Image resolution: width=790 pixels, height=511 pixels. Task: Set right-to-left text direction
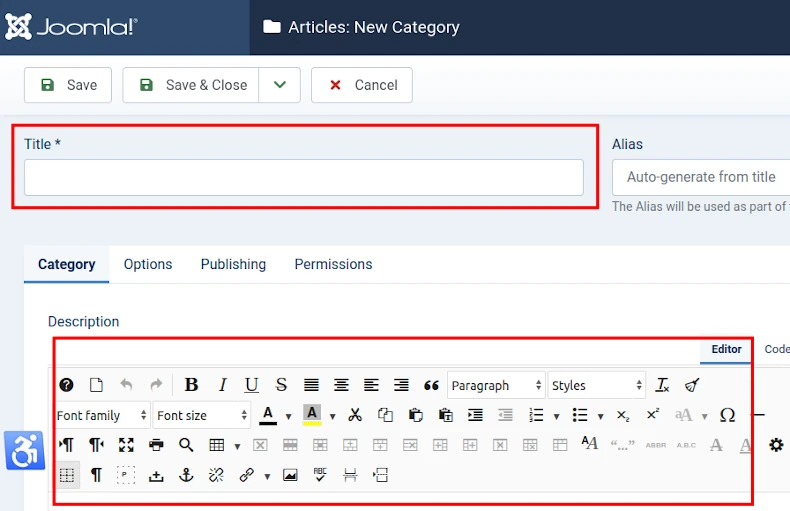[96, 445]
